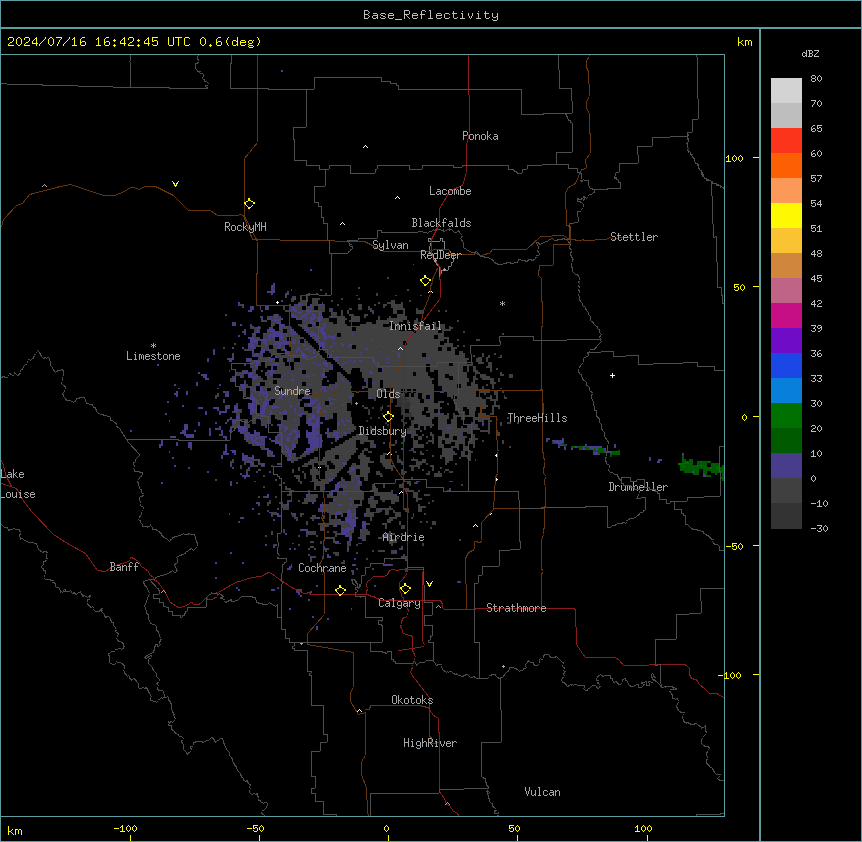Select the Stettler label
This screenshot has height=842, width=862.
[x=634, y=237]
